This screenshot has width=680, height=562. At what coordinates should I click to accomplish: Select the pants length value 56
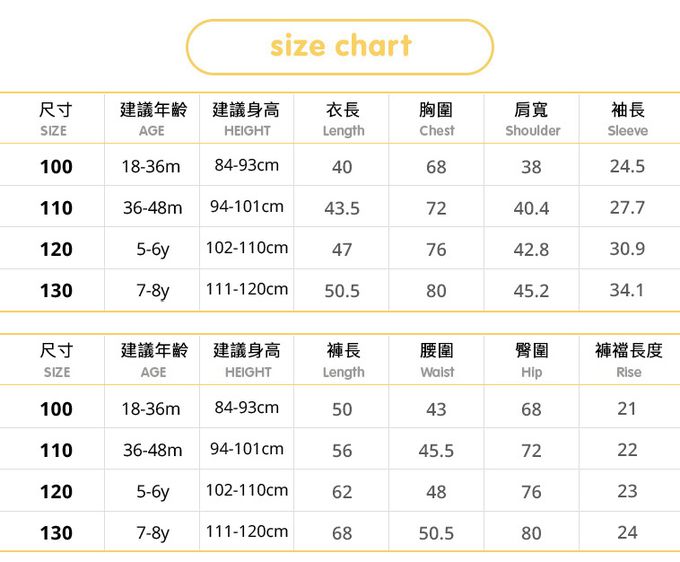point(342,451)
